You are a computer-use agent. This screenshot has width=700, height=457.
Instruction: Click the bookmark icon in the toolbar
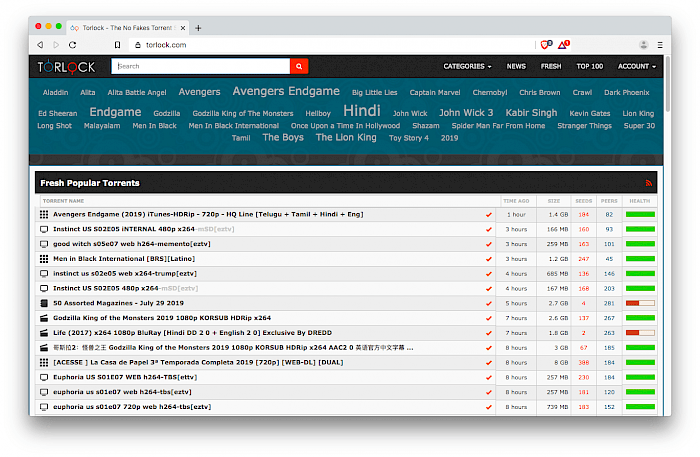(117, 45)
